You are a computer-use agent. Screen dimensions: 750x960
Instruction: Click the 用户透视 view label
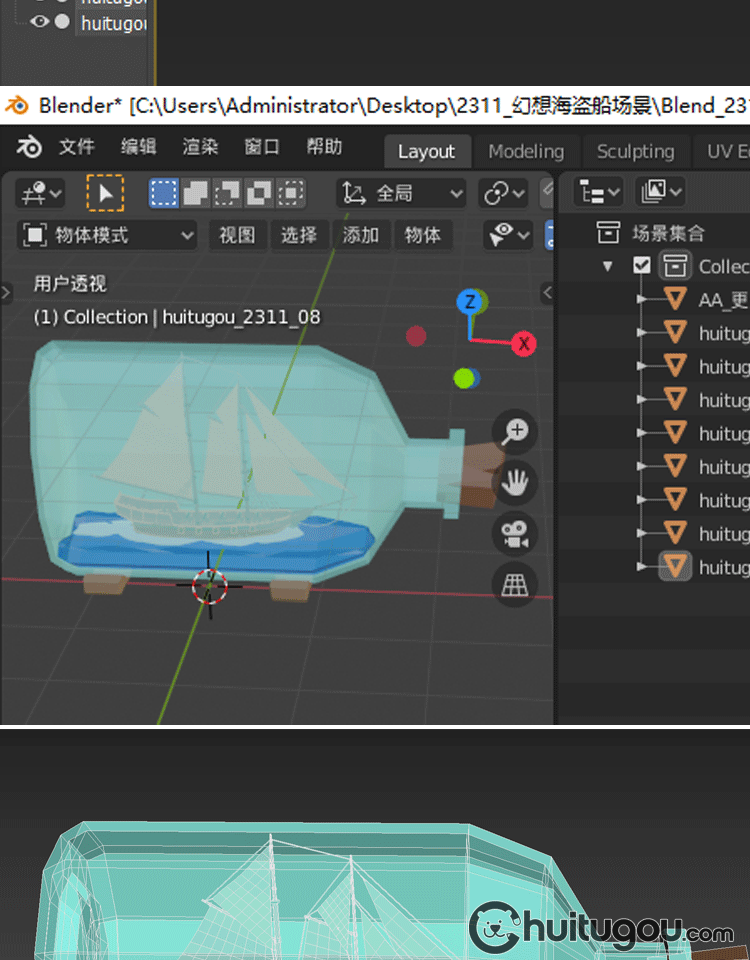click(x=70, y=283)
